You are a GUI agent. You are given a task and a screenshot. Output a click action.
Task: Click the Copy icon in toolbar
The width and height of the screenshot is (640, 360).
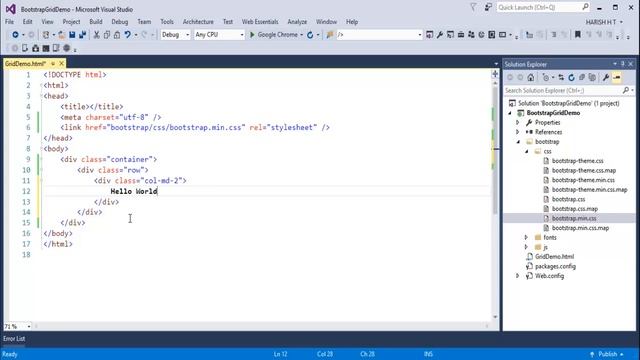[107, 35]
